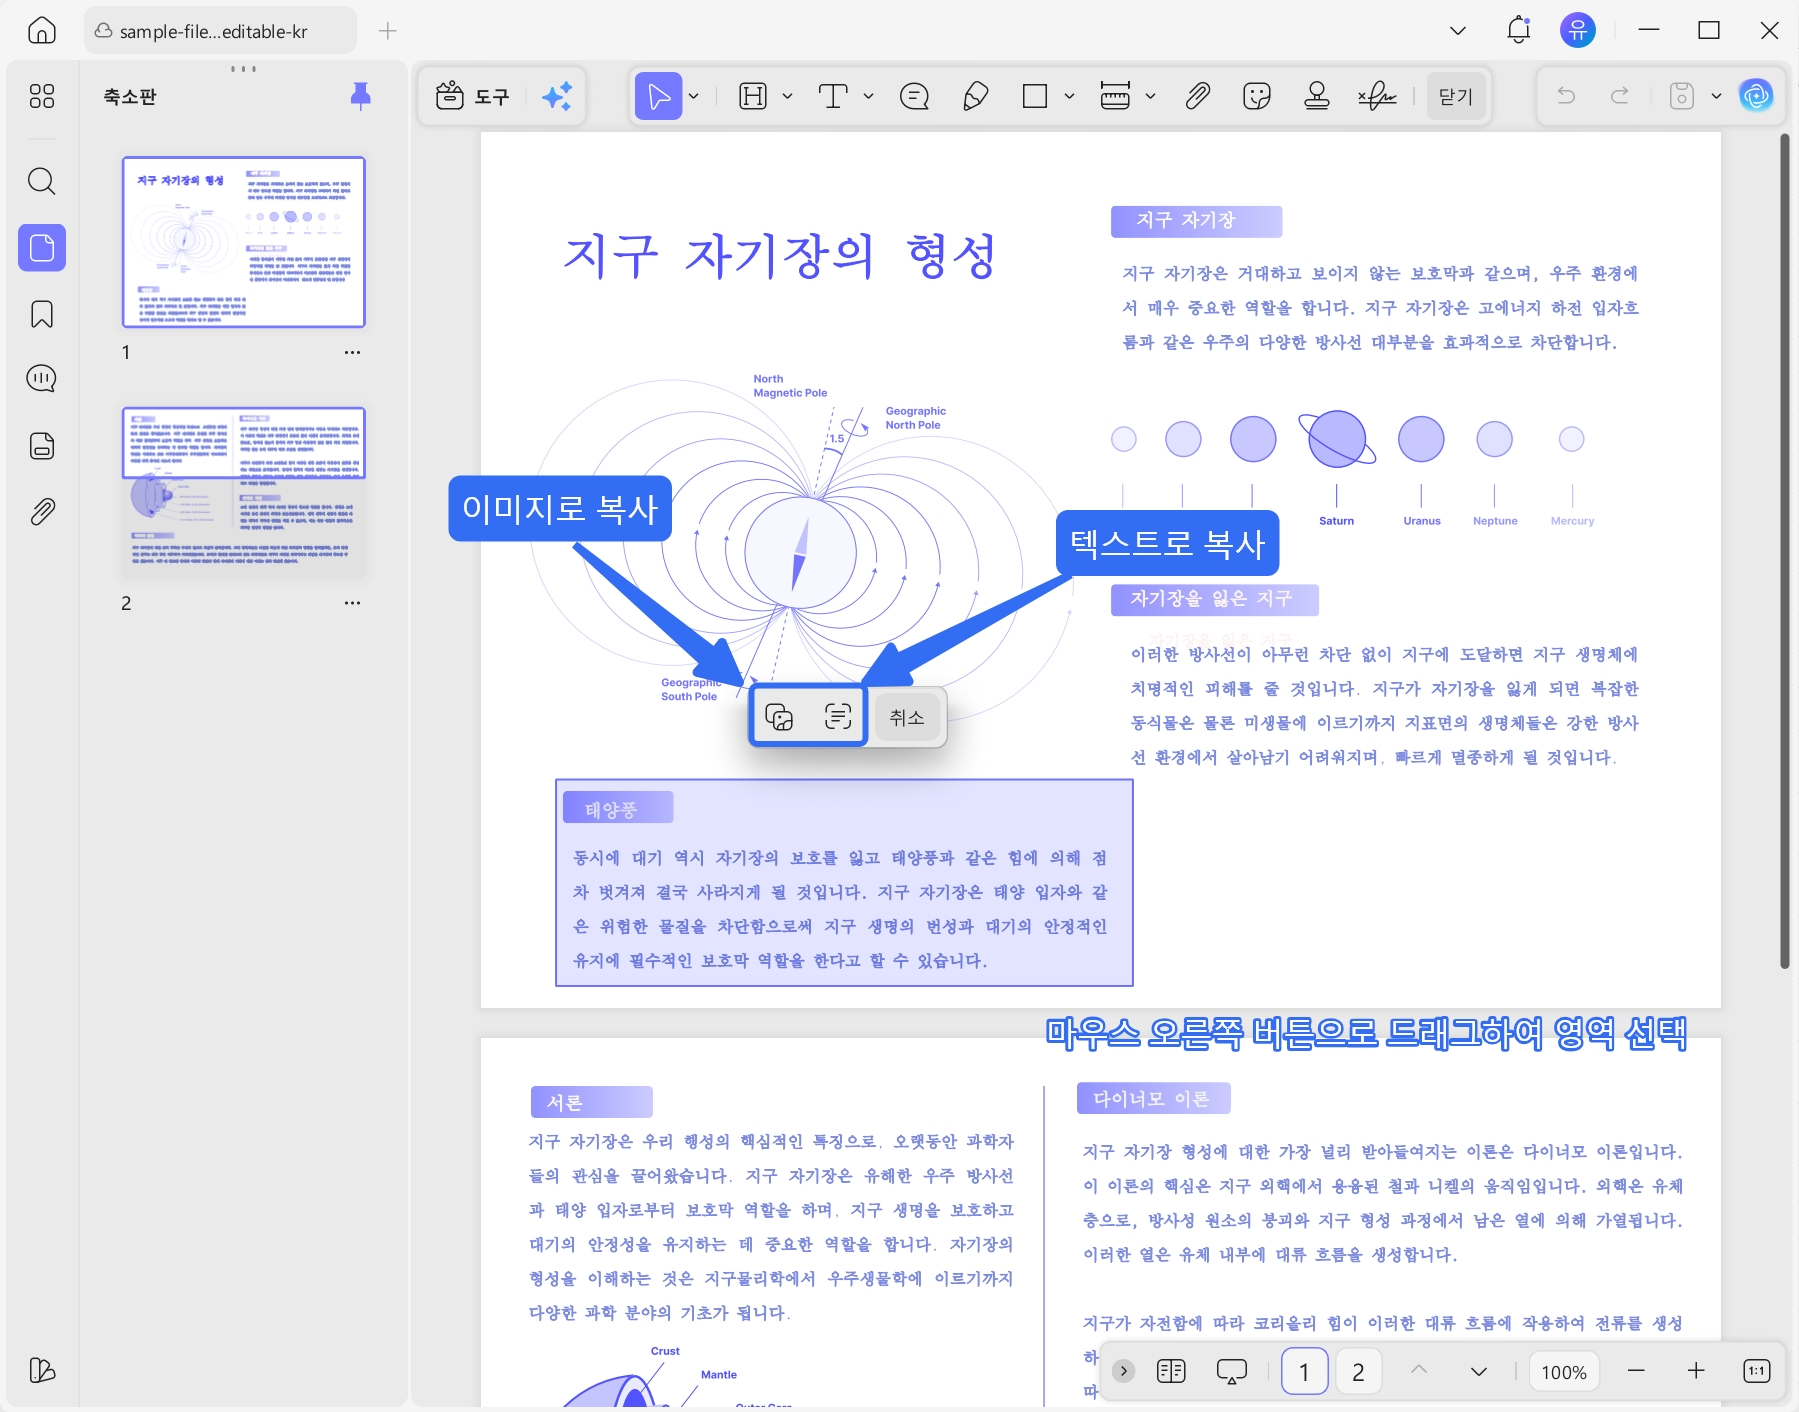Select the comment note tool
Image resolution: width=1799 pixels, height=1412 pixels.
(x=914, y=96)
